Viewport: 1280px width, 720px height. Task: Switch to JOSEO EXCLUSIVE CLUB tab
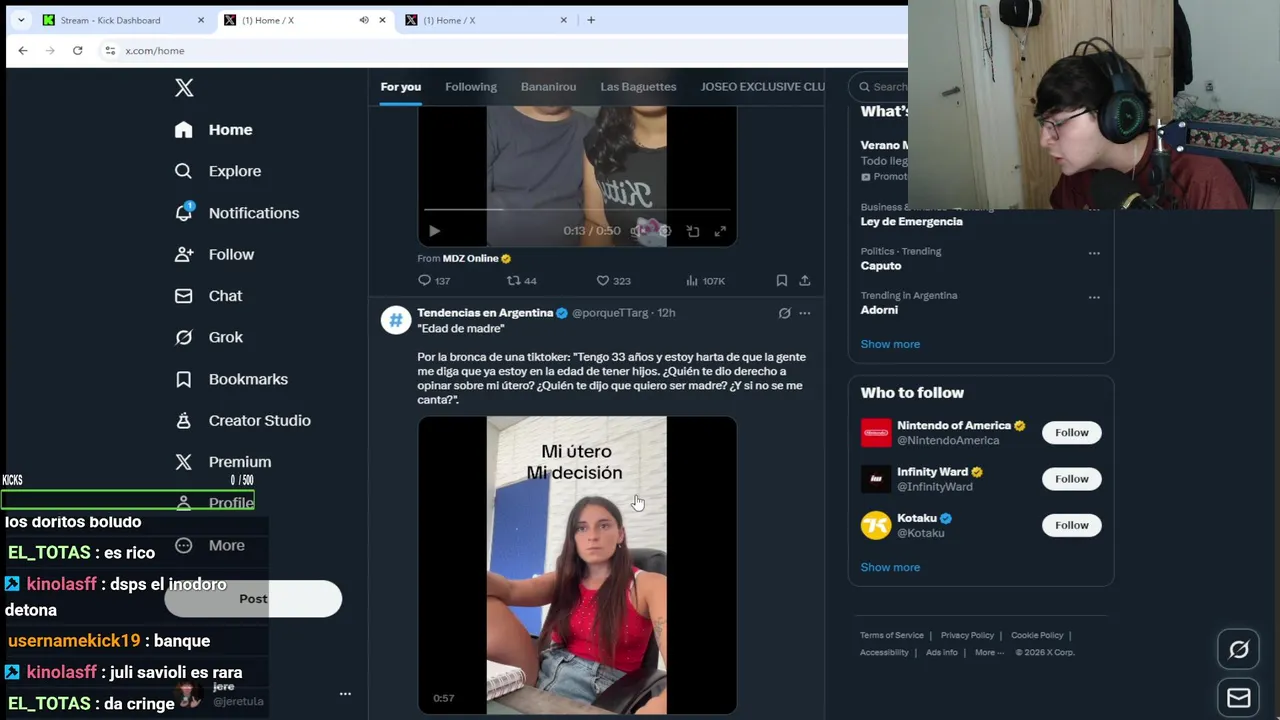762,87
